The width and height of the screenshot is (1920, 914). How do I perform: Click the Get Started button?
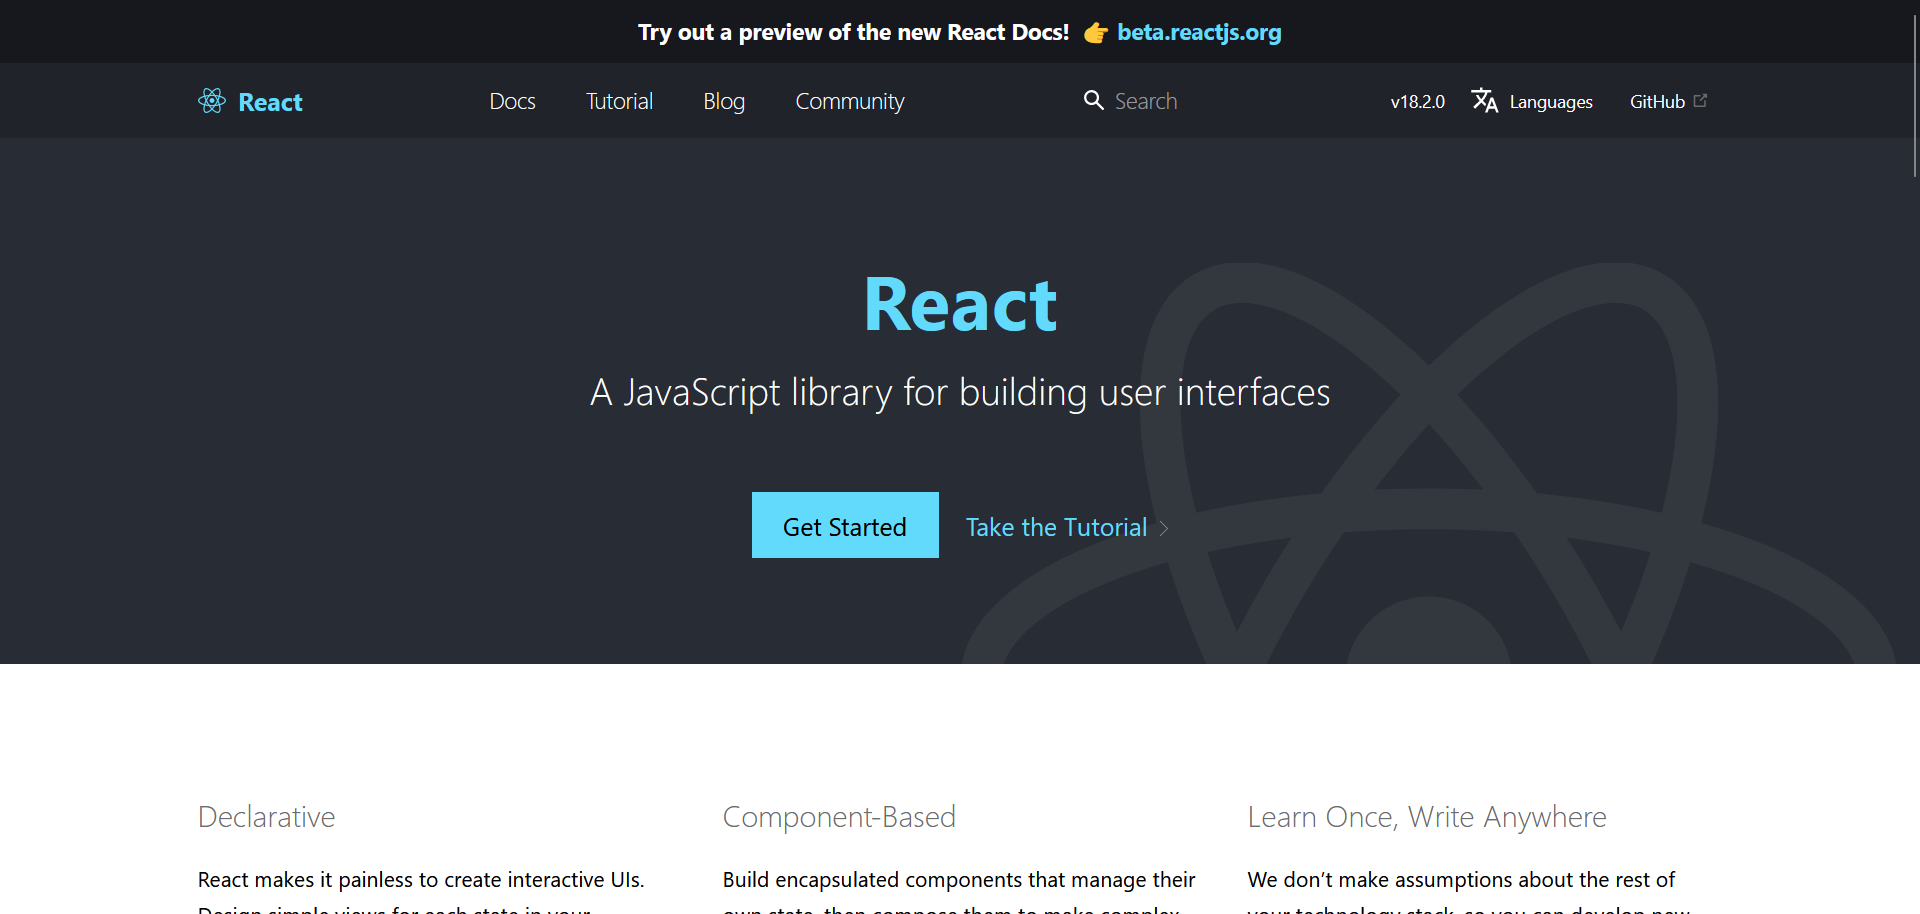coord(845,525)
